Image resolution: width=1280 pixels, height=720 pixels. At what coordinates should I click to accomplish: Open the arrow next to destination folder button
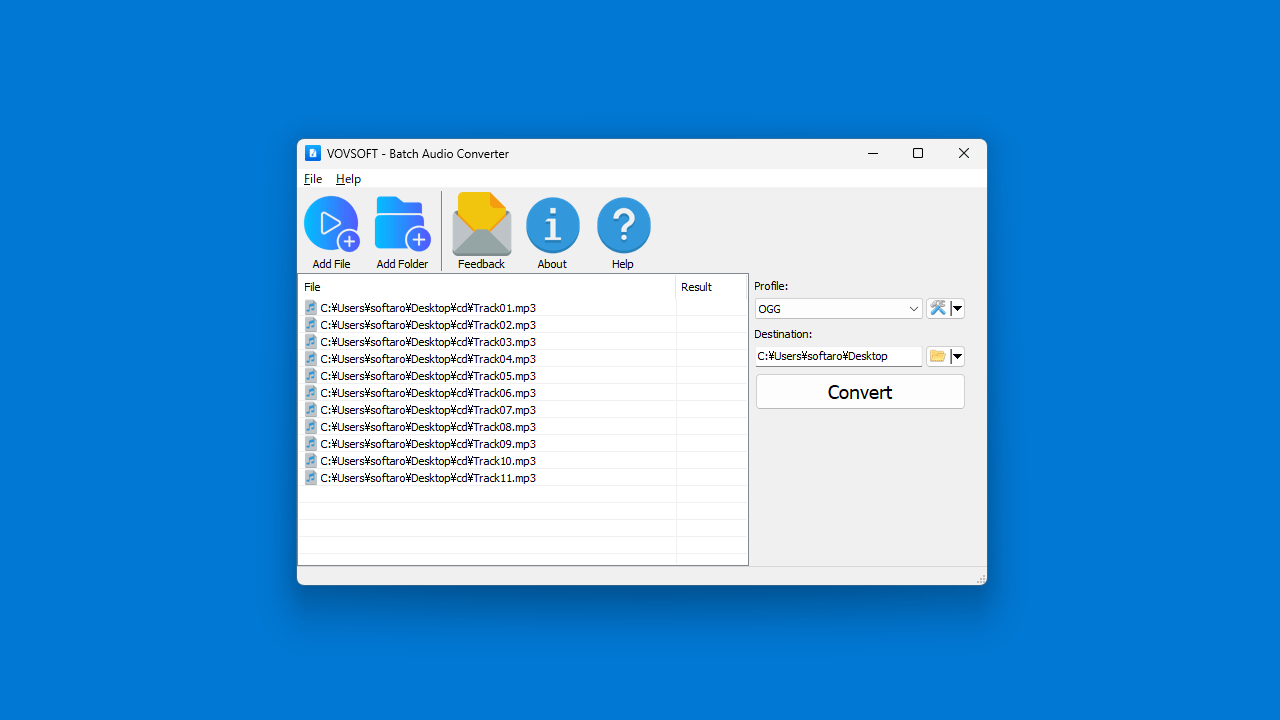(957, 356)
